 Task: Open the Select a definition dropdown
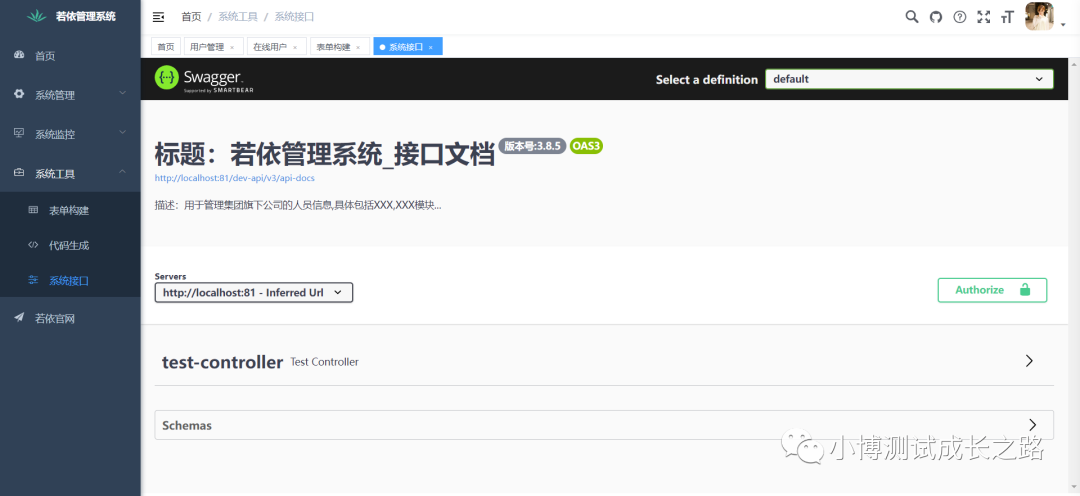[x=909, y=79]
